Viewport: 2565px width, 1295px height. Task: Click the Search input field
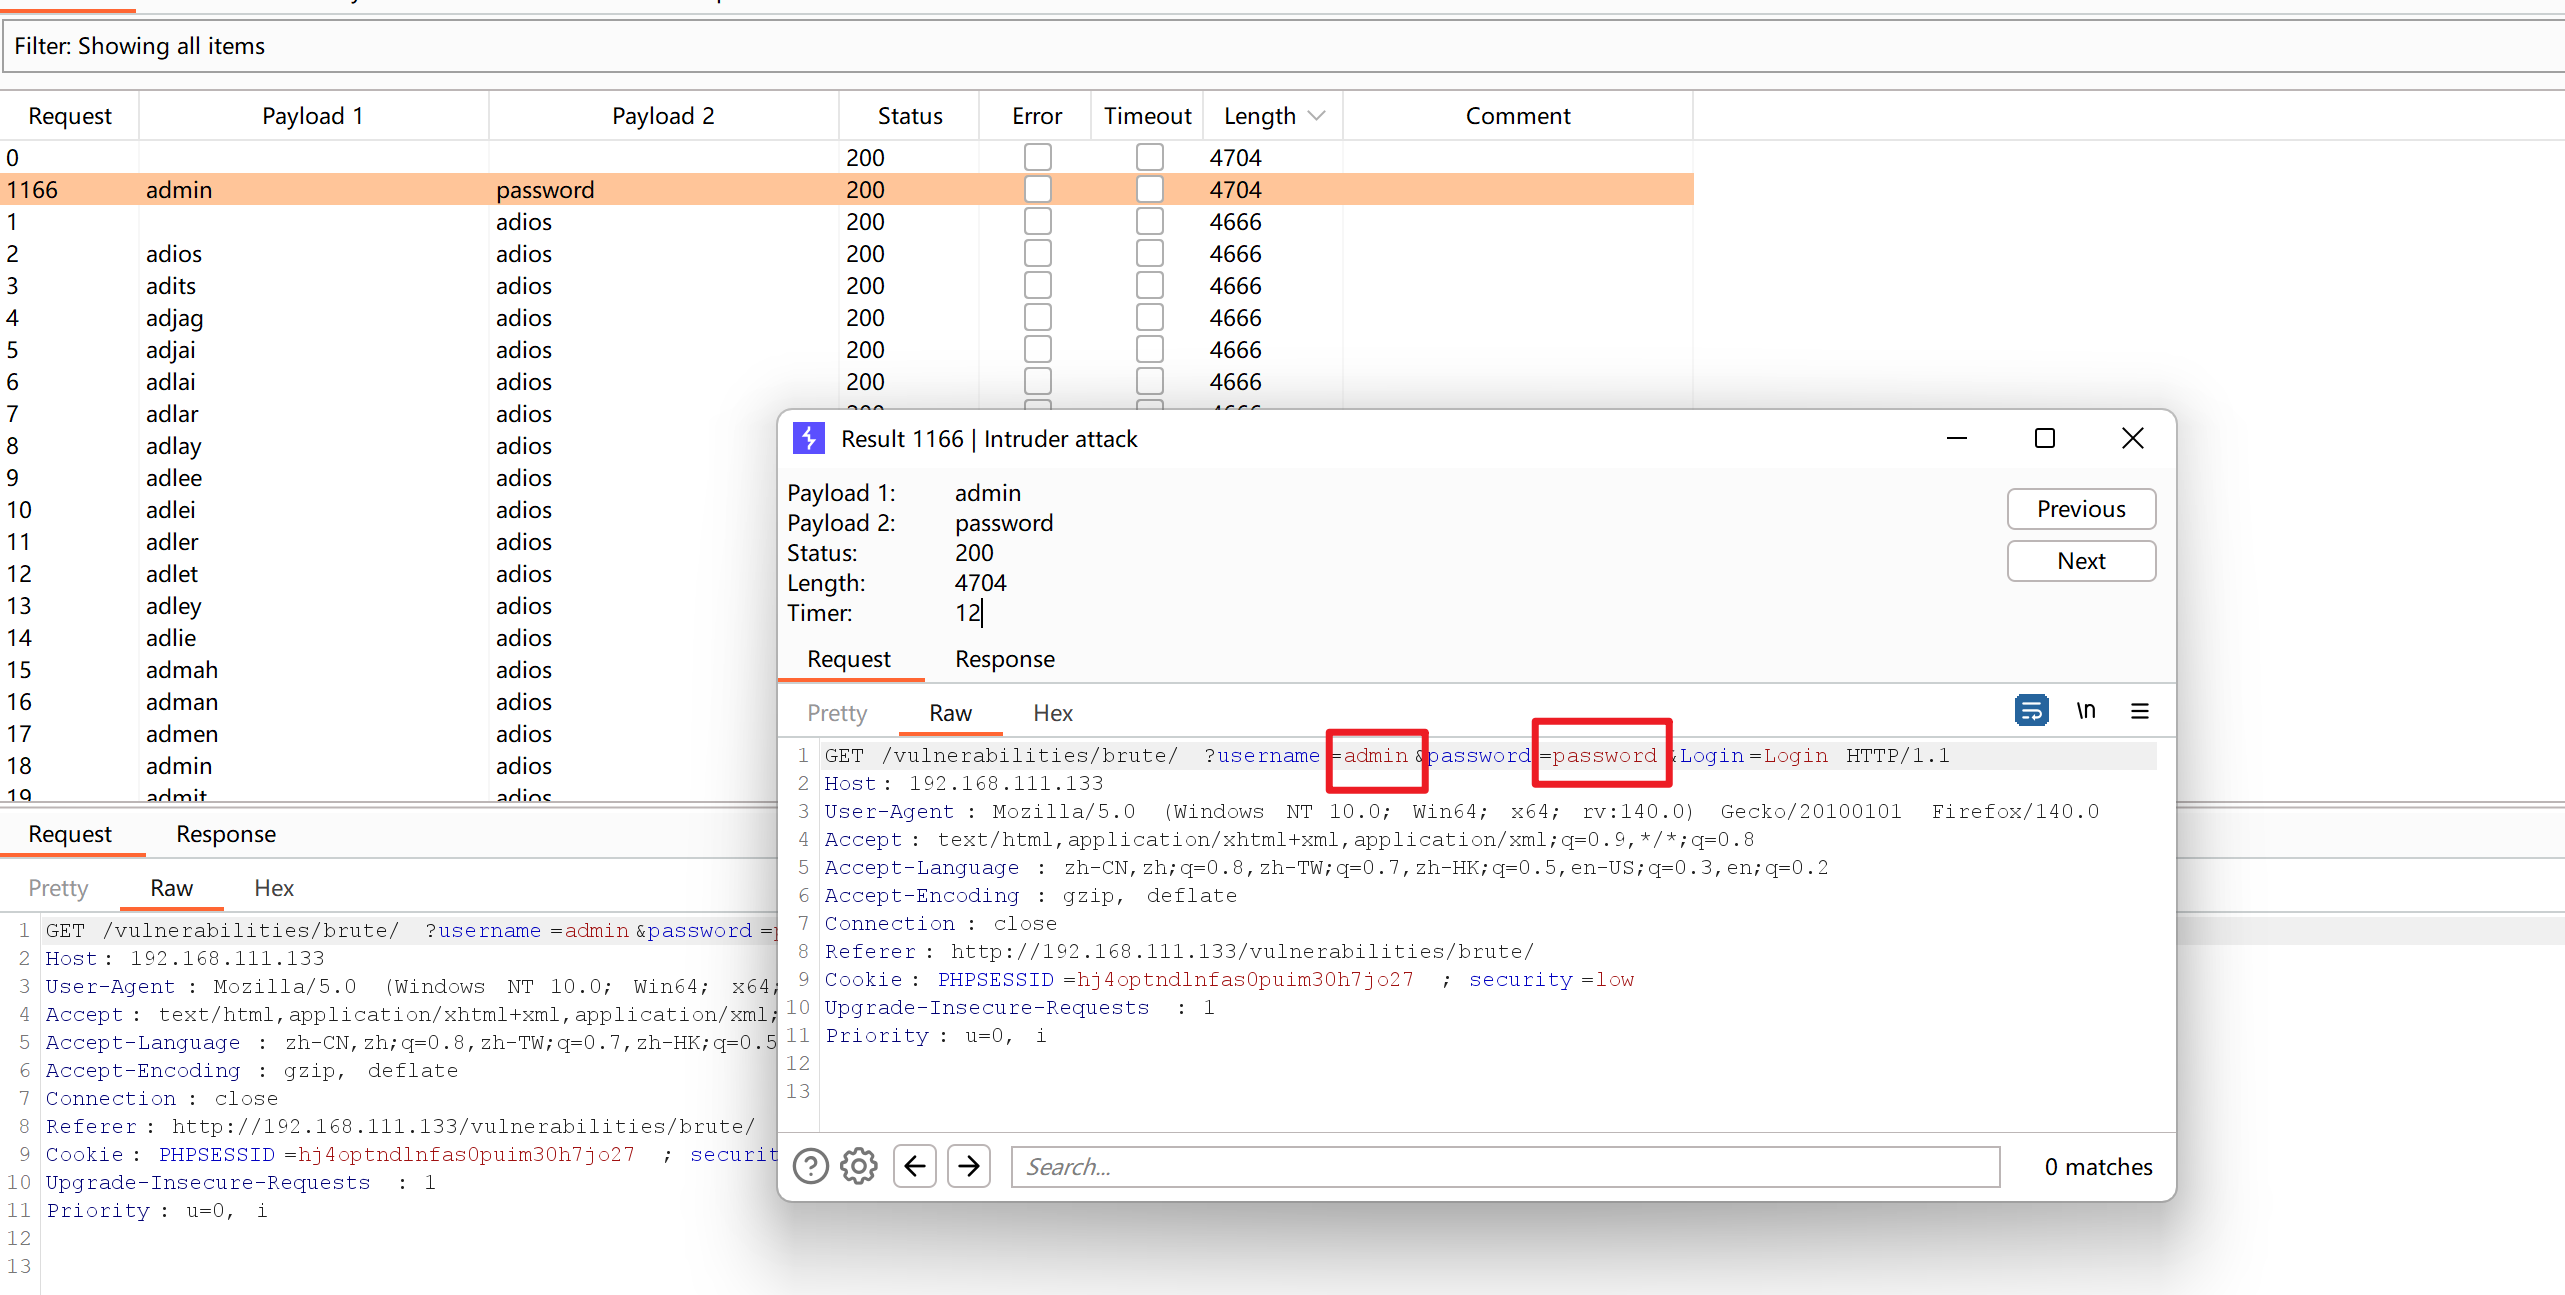click(1505, 1167)
